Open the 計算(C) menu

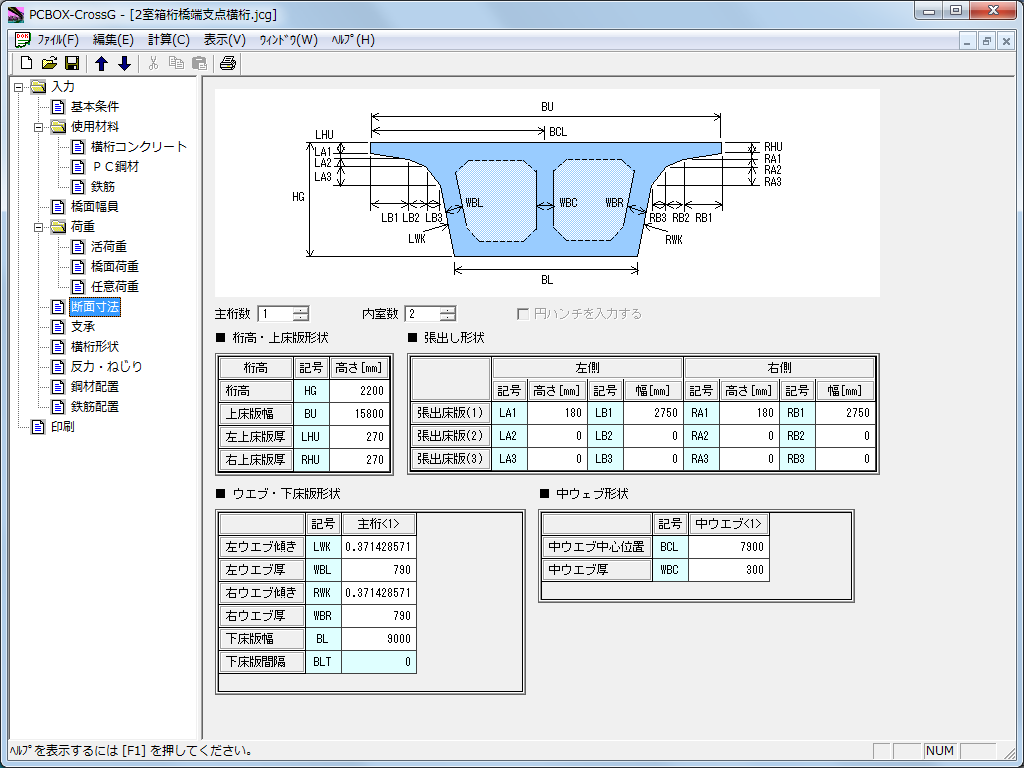coord(168,40)
